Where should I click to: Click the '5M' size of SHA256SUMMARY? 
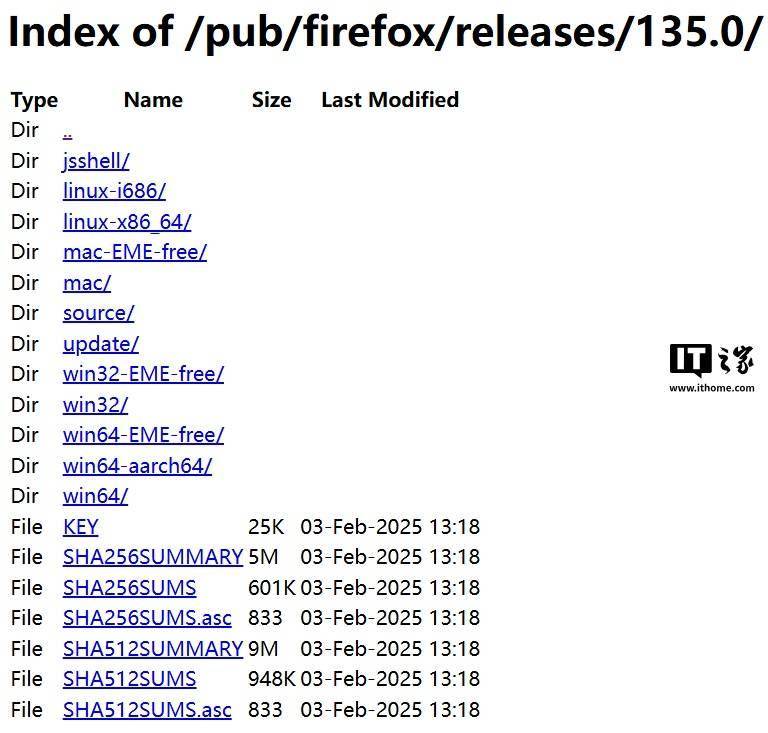coord(263,557)
